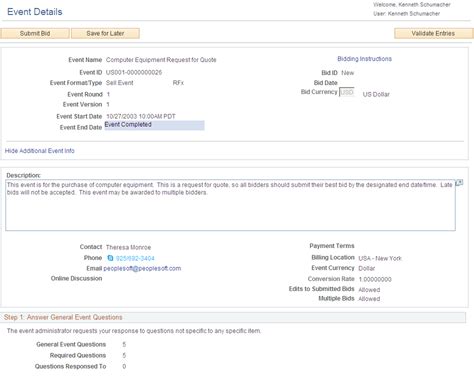474x379 pixels.
Task: Click the RFx event type value
Action: [x=178, y=83]
